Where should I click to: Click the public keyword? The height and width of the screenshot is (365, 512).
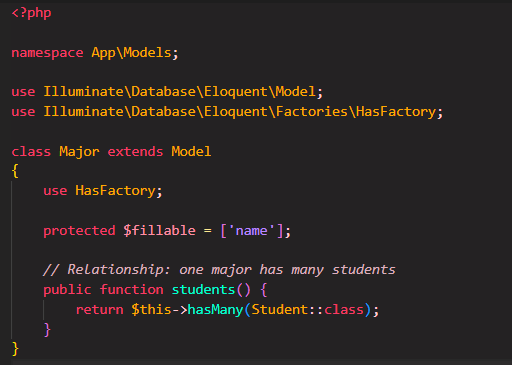pyautogui.click(x=67, y=290)
